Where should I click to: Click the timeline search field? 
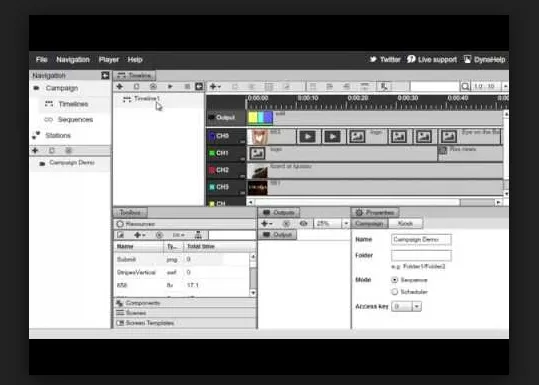click(x=435, y=86)
